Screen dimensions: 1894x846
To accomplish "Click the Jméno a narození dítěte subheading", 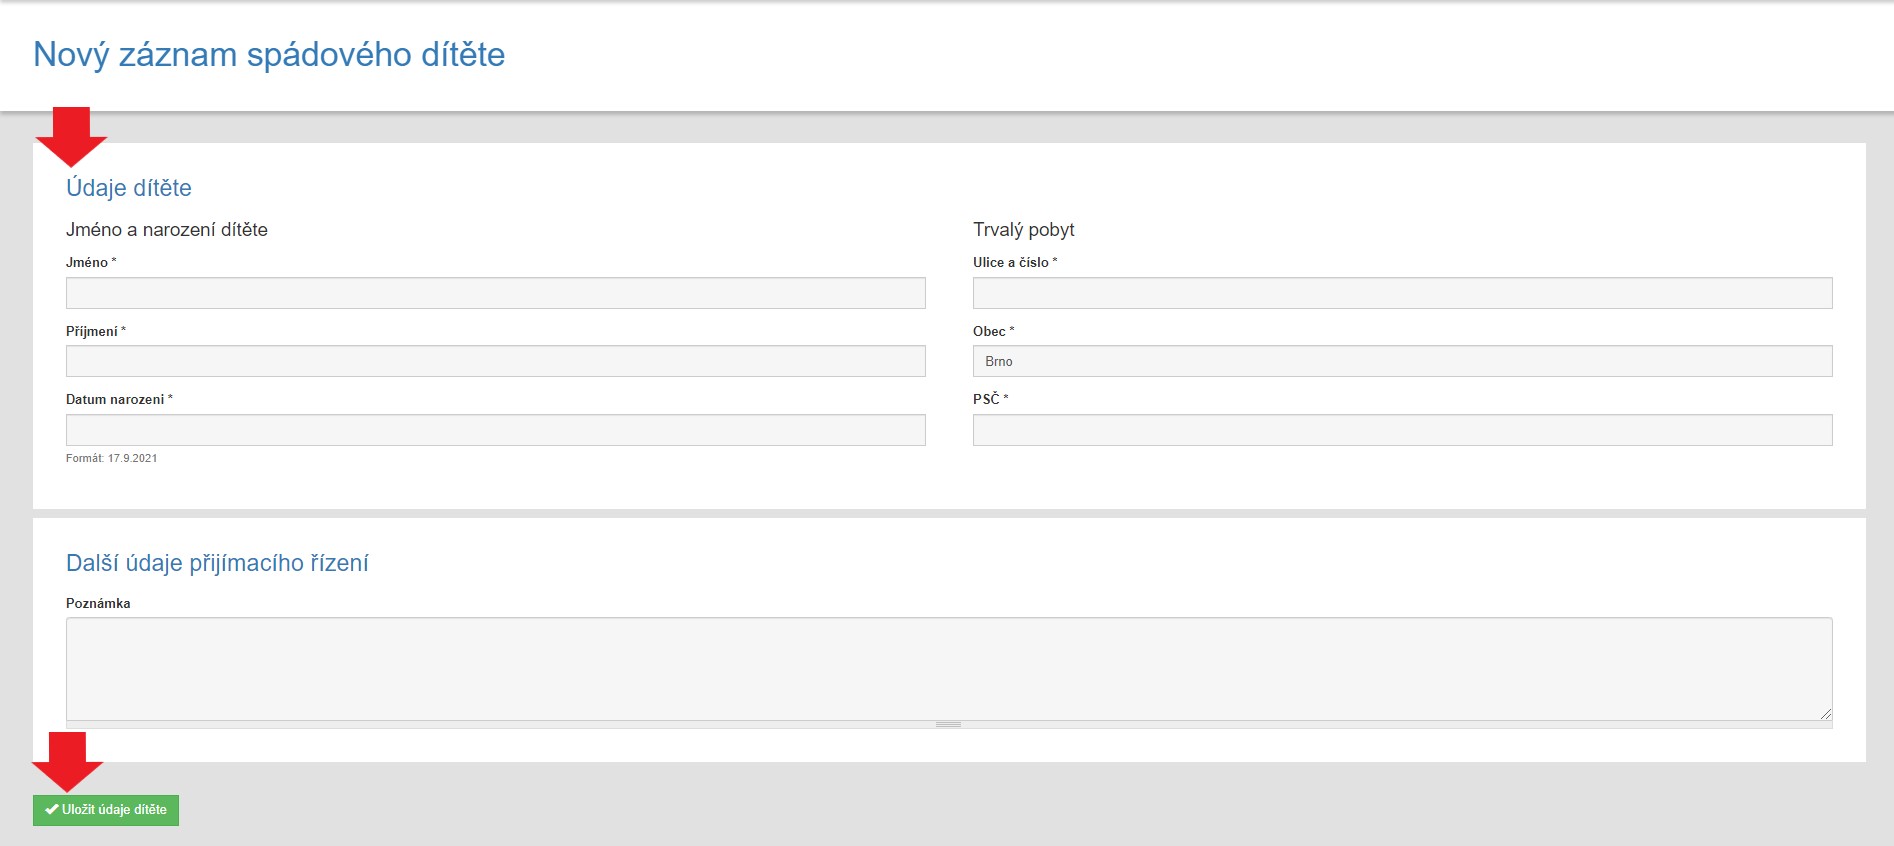I will point(167,230).
